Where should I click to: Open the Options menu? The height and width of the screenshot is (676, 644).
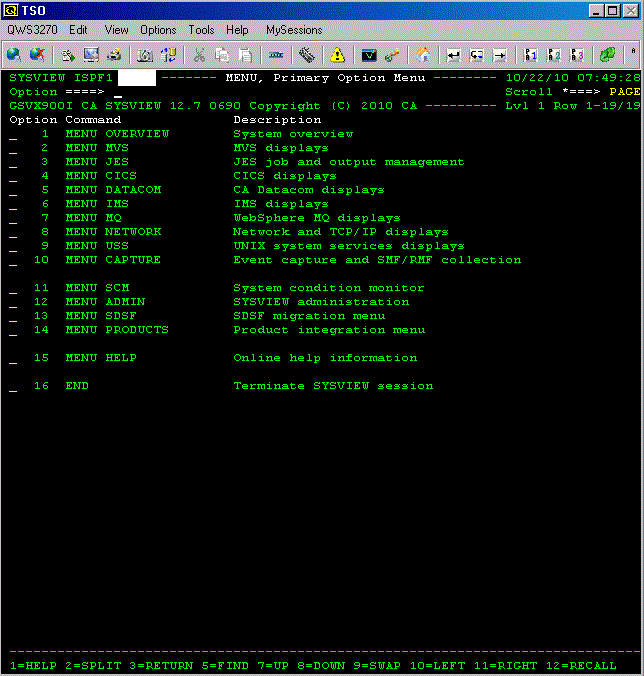click(158, 30)
